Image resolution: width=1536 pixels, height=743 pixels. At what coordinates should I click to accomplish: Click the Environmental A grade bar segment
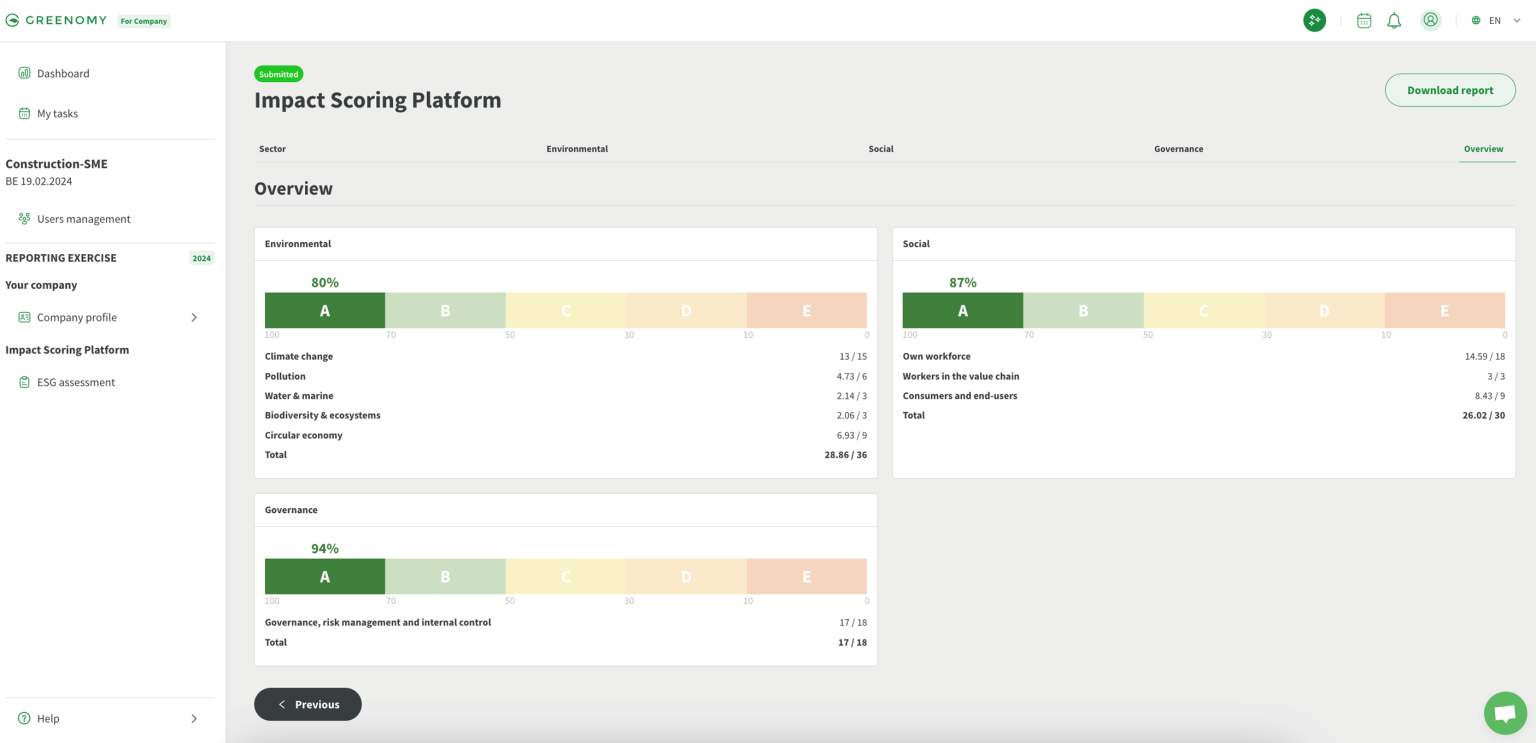pos(324,311)
